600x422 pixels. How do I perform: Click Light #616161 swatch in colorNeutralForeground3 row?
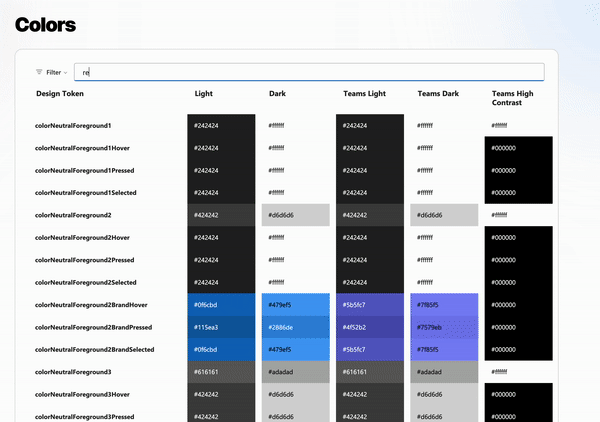pos(221,372)
